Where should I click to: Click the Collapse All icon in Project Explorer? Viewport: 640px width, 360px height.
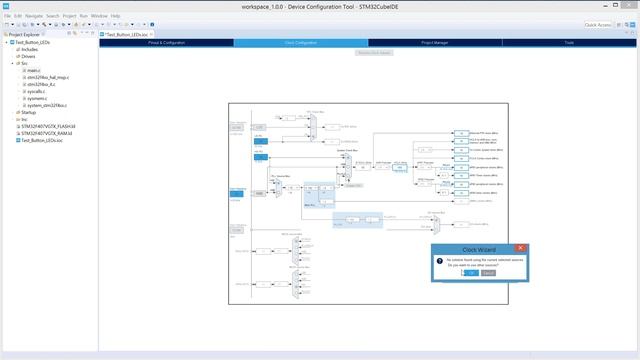coord(69,33)
